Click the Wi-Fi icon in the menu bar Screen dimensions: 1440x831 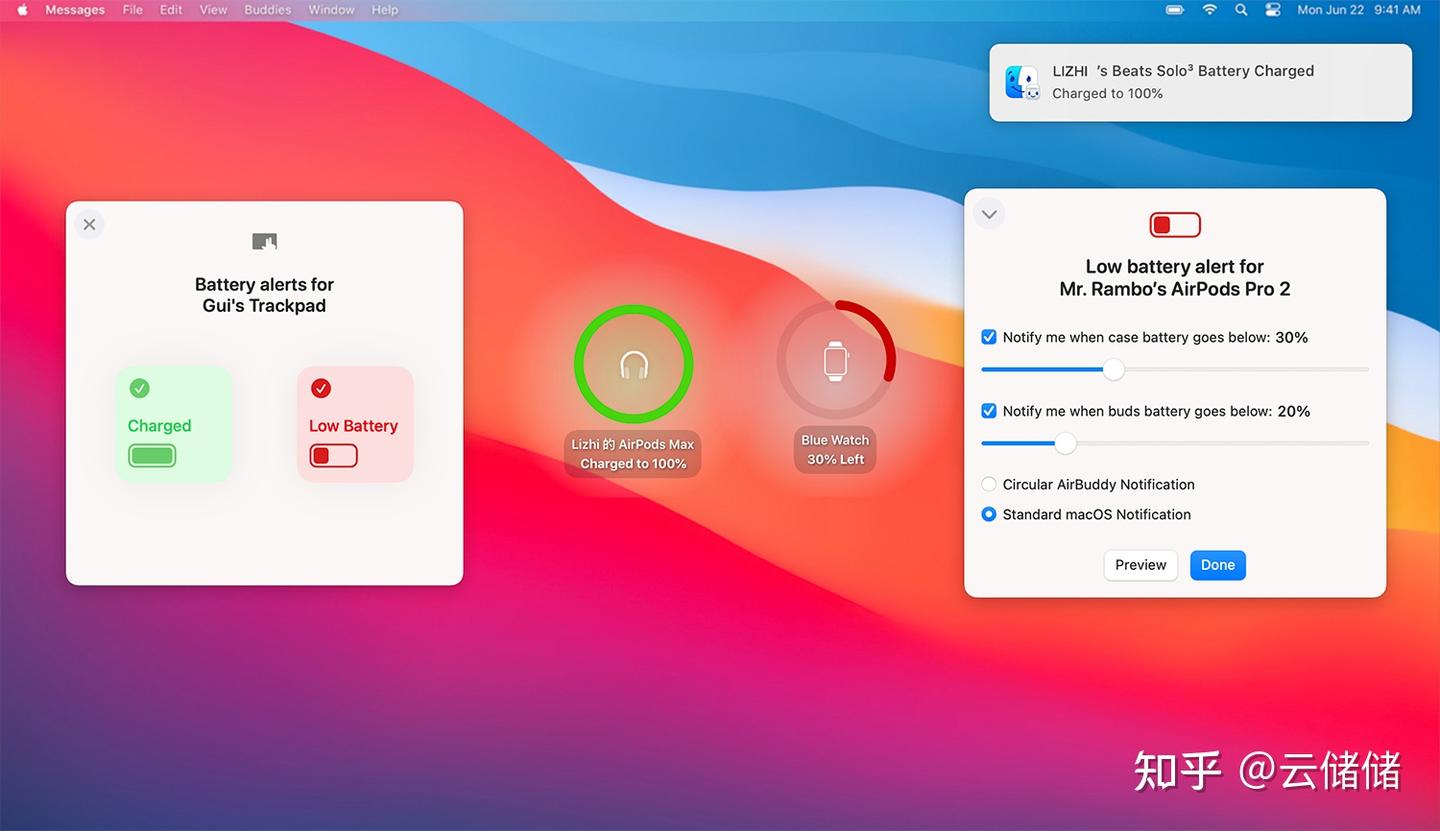1208,9
